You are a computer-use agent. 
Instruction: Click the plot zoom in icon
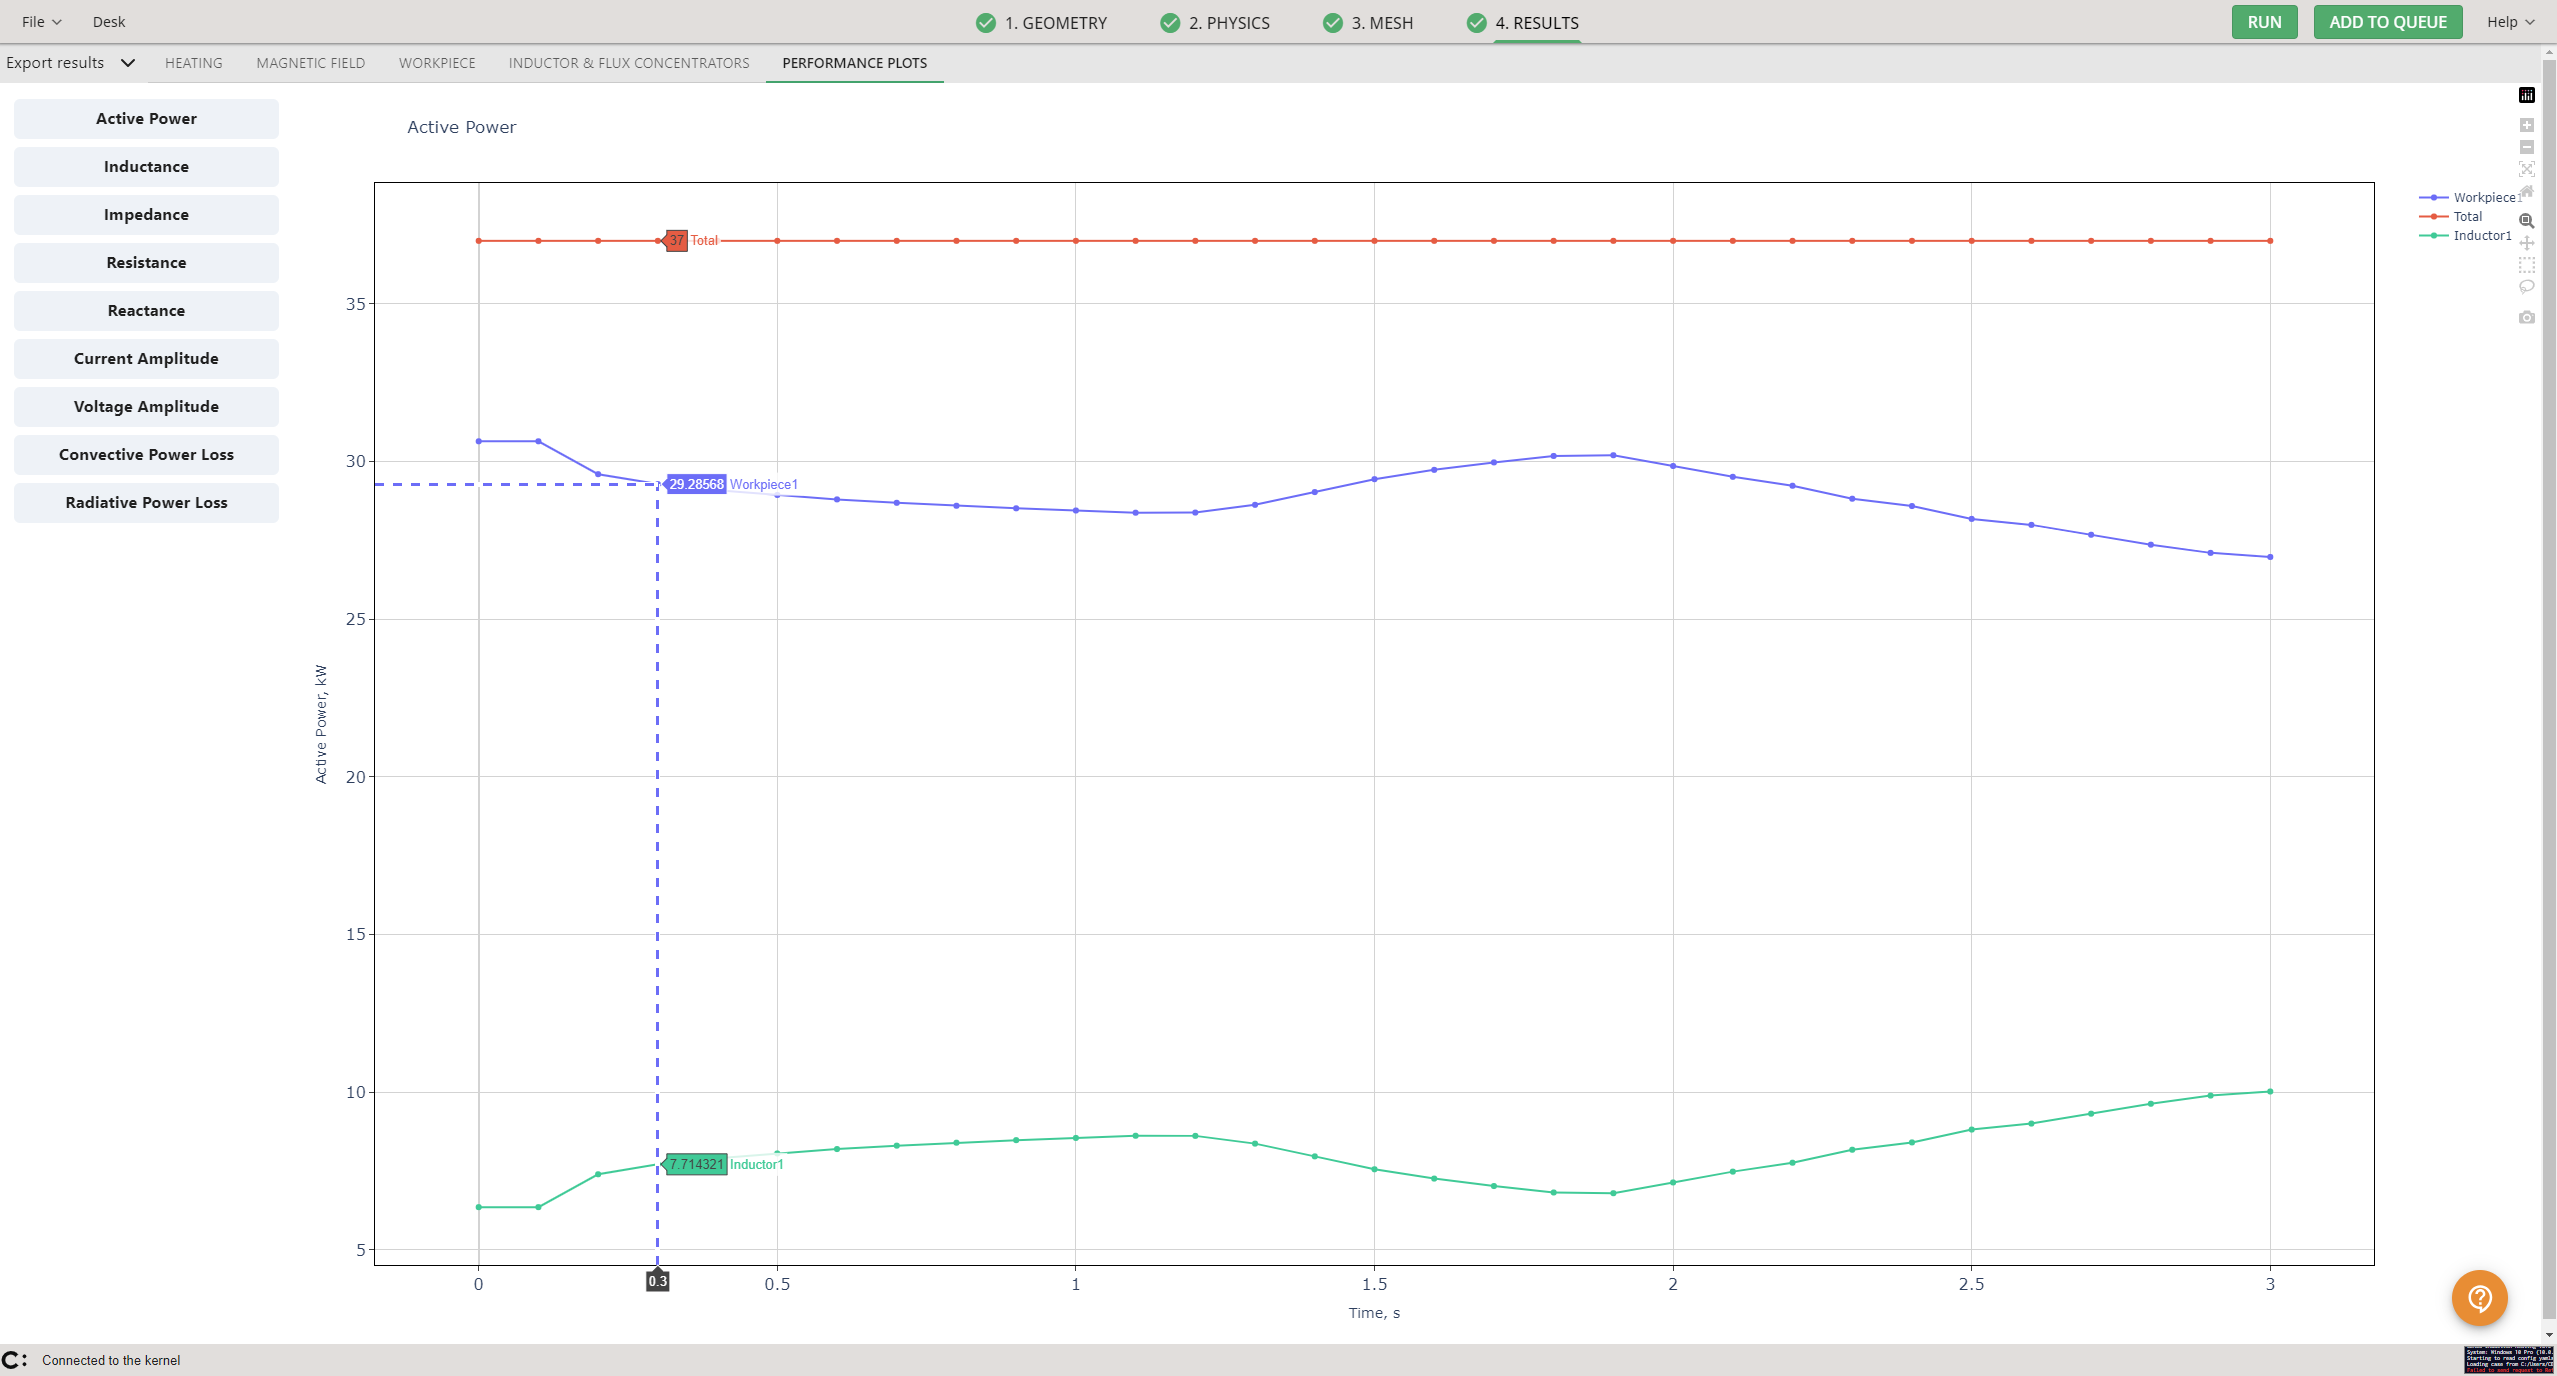[x=2526, y=125]
